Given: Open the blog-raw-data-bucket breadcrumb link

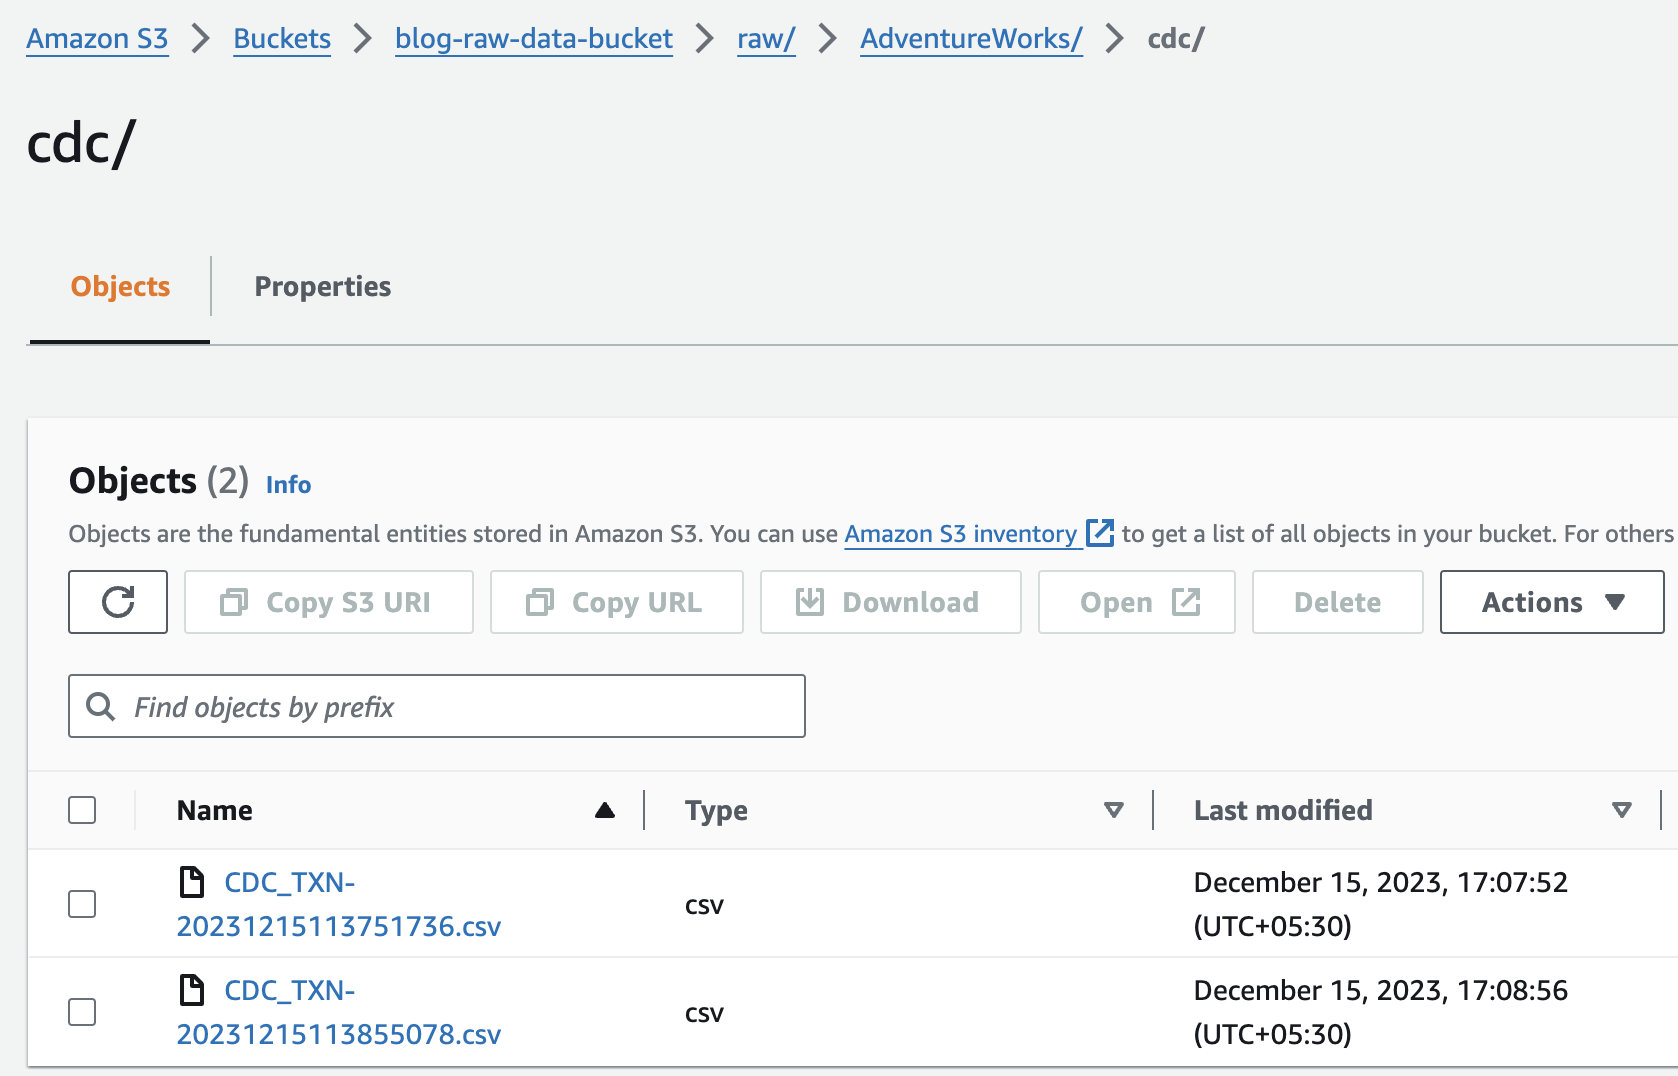Looking at the screenshot, I should tap(533, 38).
